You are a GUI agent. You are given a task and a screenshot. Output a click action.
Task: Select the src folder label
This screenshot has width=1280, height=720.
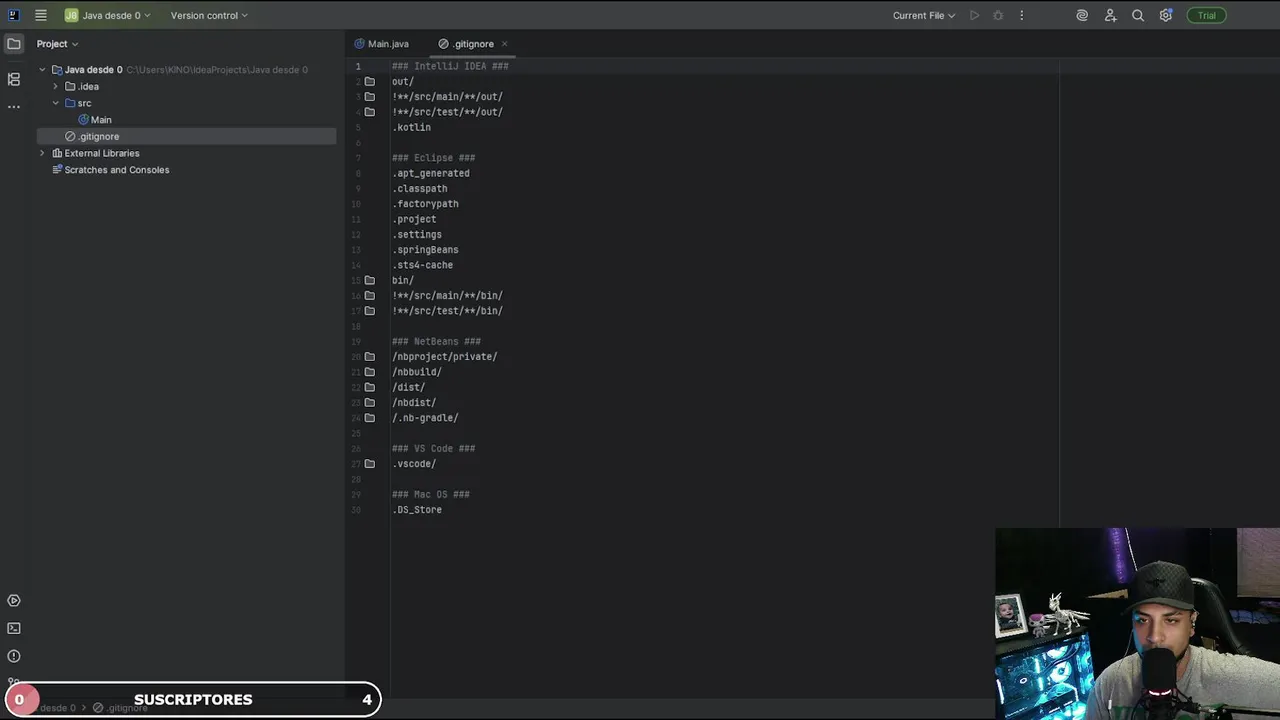pyautogui.click(x=85, y=103)
